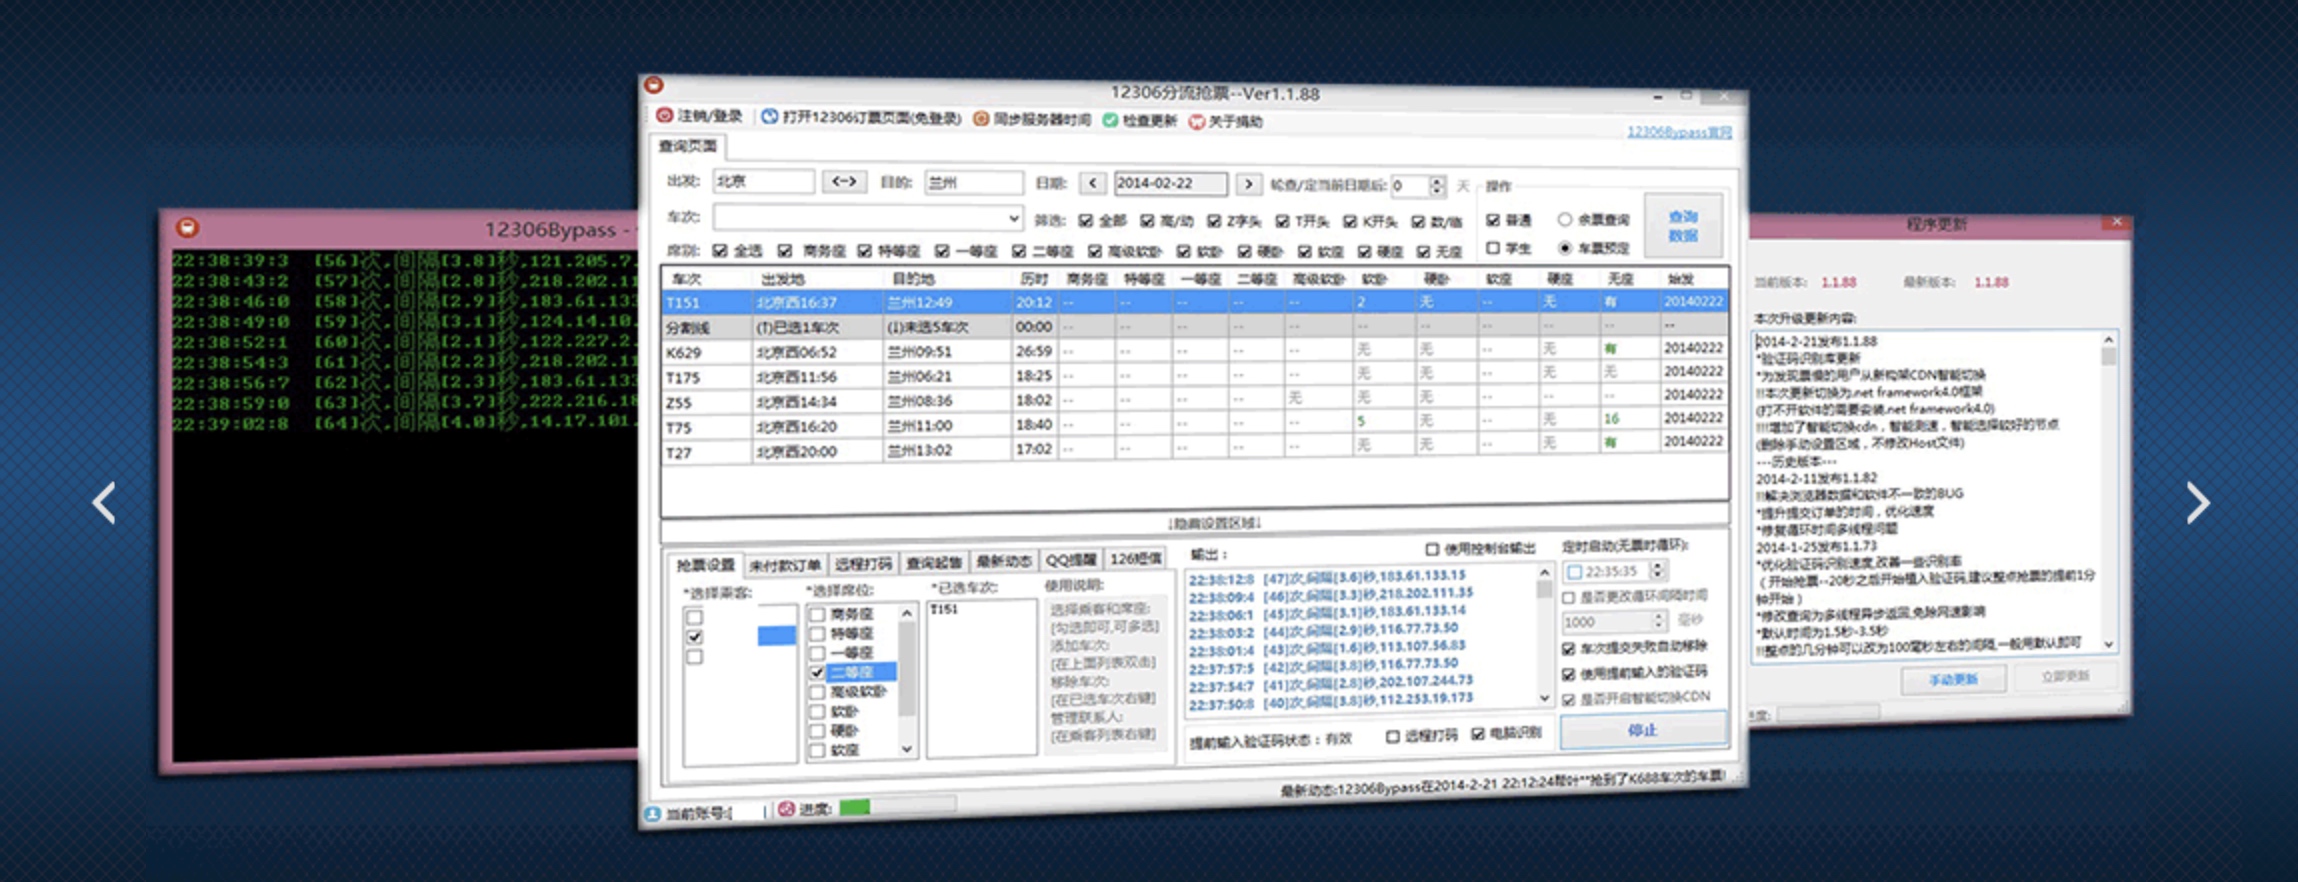This screenshot has width=2298, height=882.
Task: Click the swap departure and destination arrow button
Action: click(x=844, y=182)
